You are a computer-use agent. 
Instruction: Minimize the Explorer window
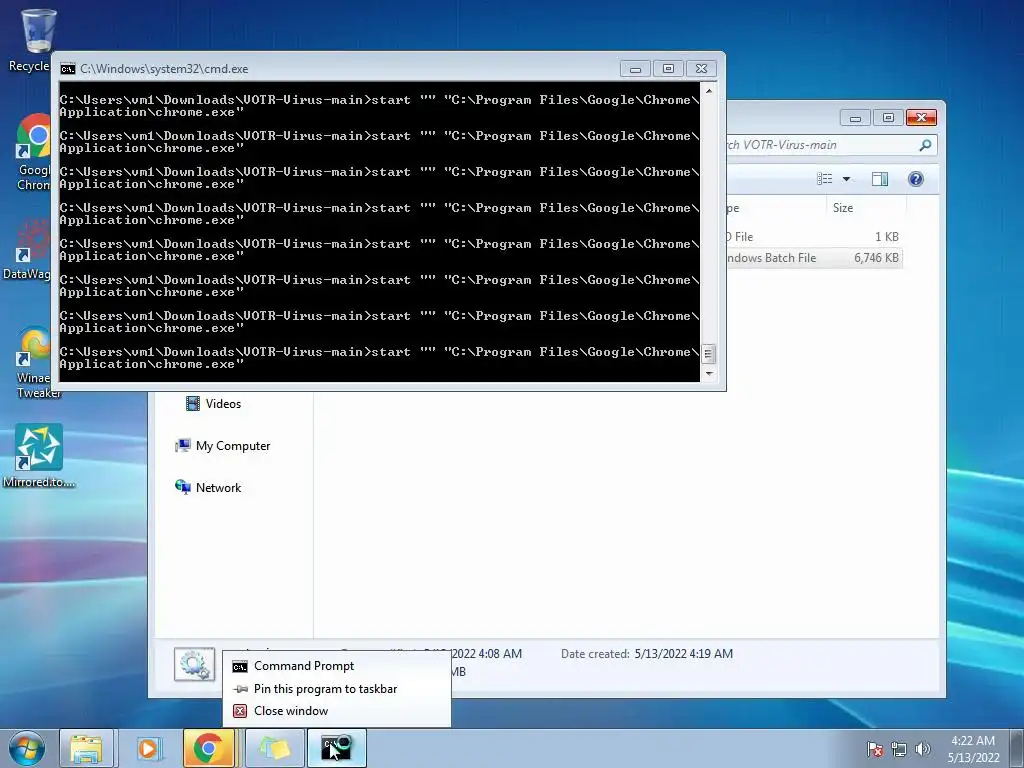[855, 118]
